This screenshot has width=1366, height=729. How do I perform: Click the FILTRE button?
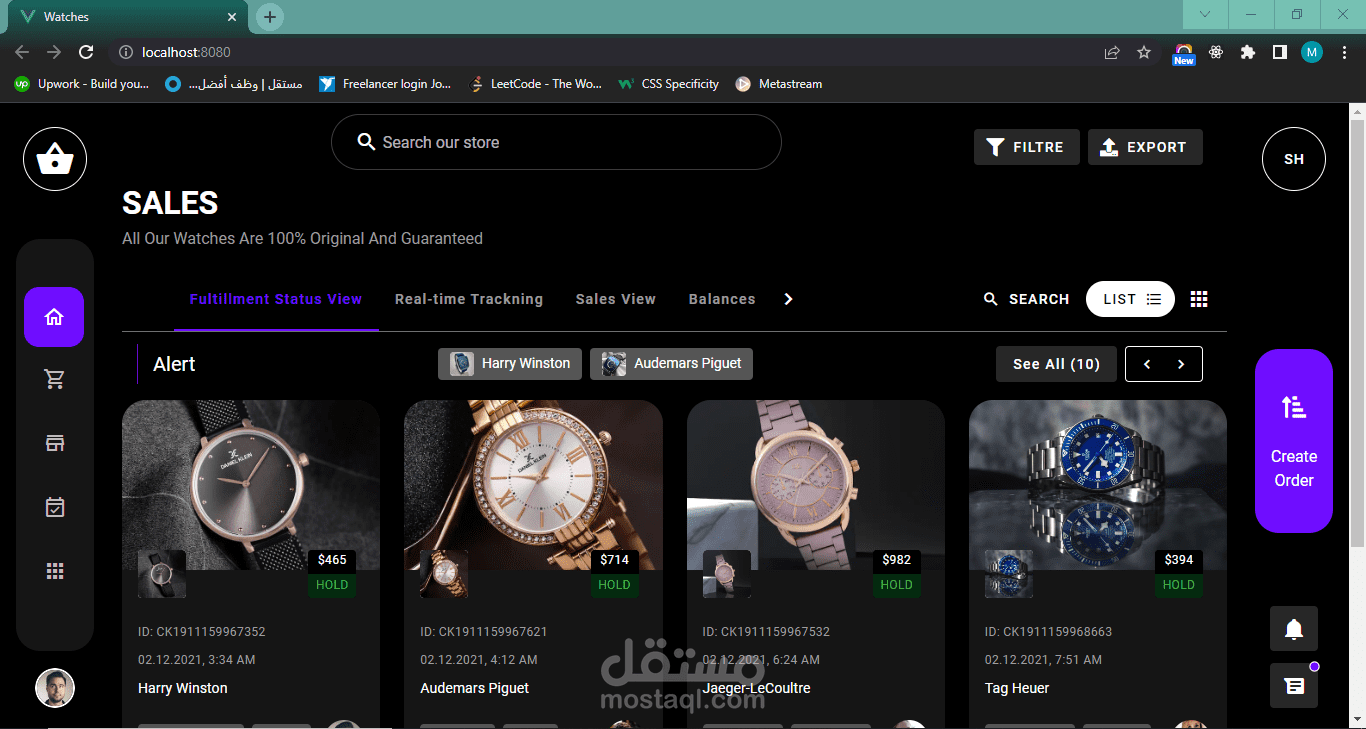(x=1027, y=147)
